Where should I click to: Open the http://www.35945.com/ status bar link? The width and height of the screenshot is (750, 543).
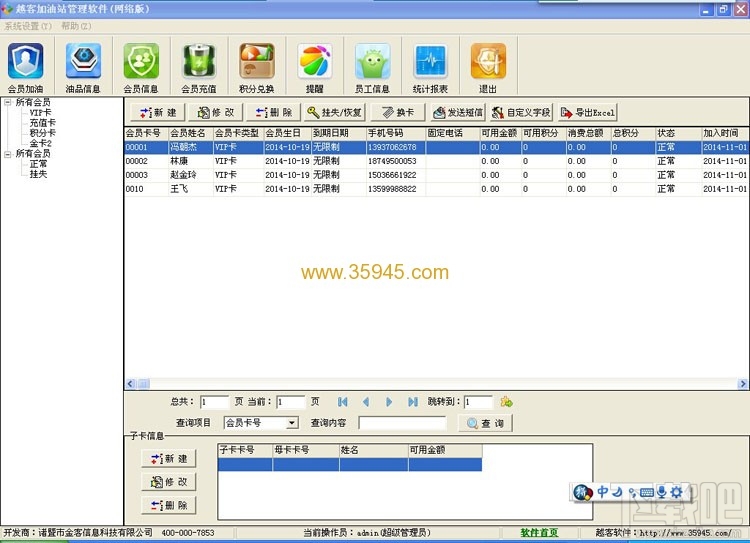tap(685, 533)
